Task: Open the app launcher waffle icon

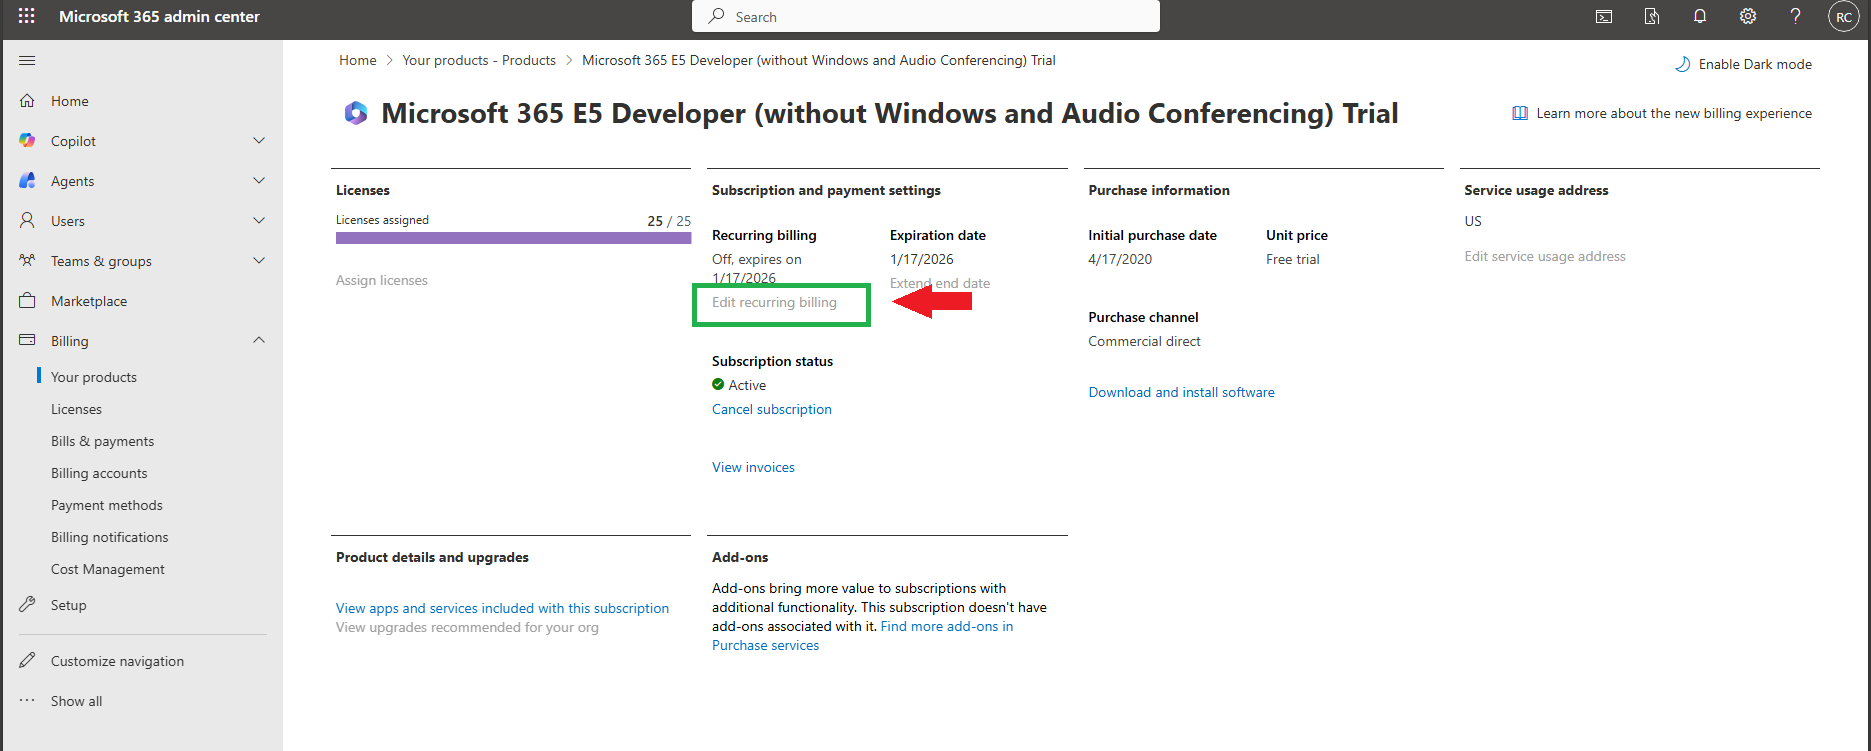Action: 27,16
